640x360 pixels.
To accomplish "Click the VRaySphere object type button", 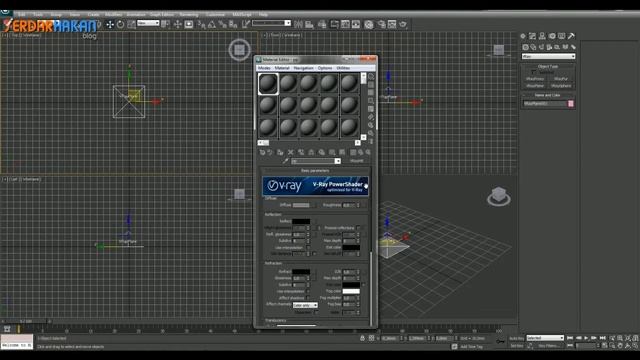I will [561, 86].
